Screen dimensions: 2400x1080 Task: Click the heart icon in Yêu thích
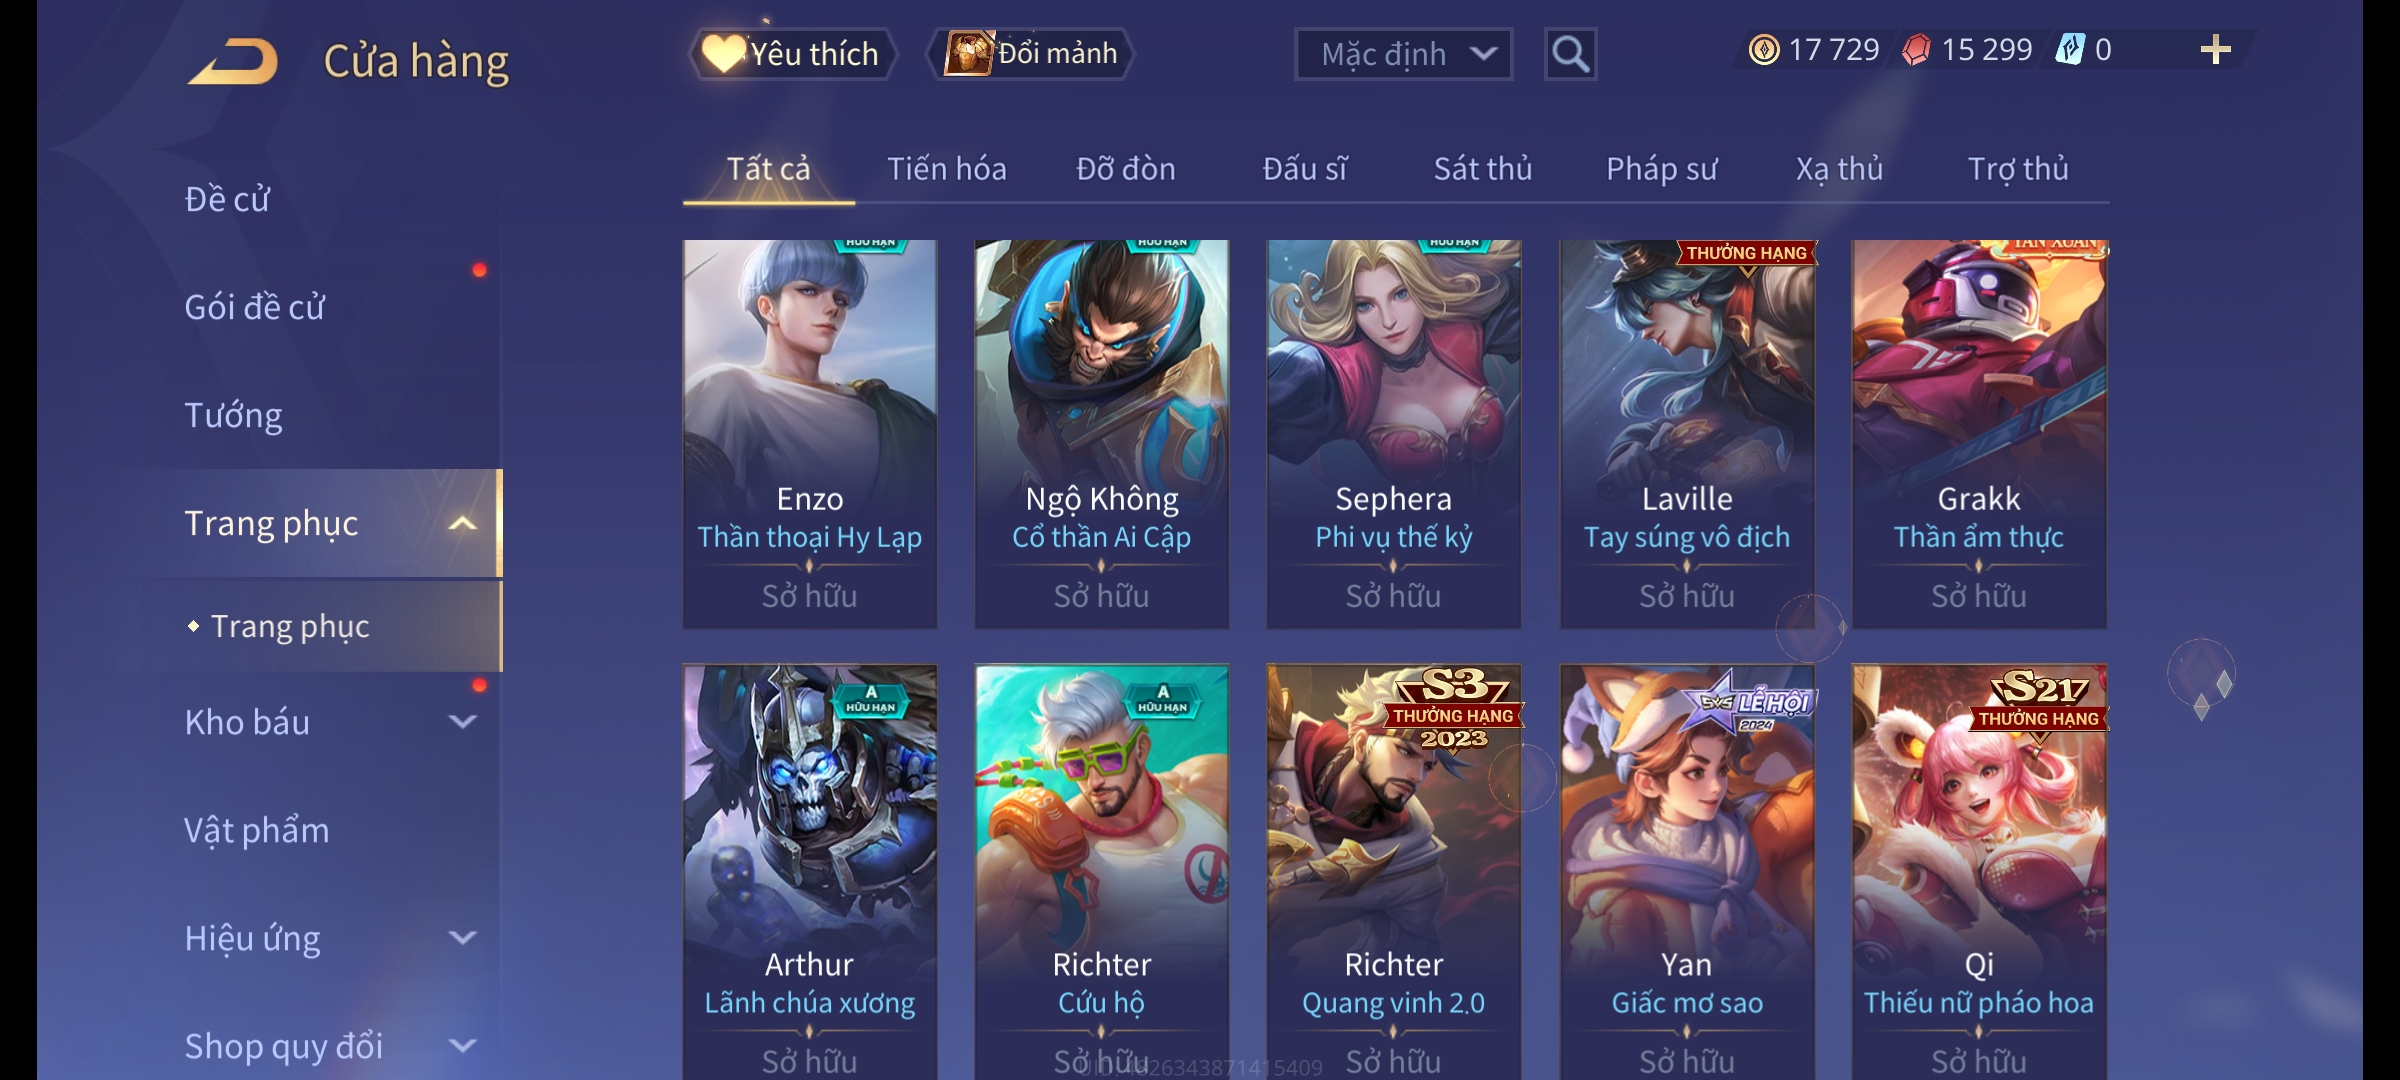tap(723, 53)
